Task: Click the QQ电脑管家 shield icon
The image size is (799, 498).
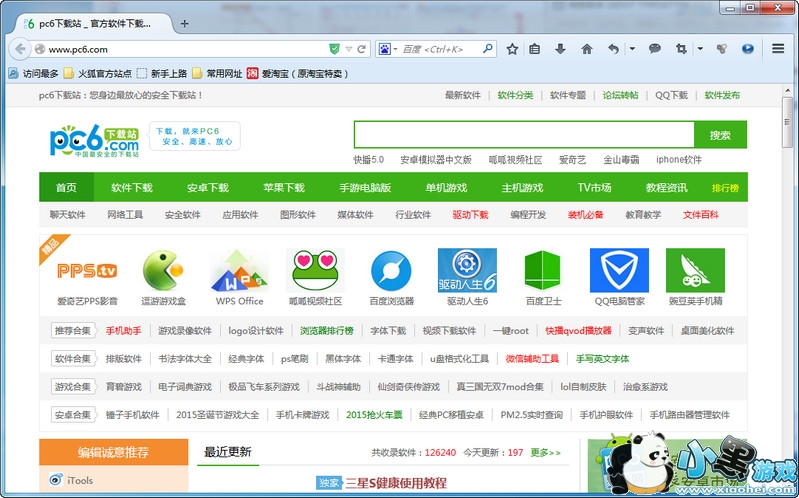Action: (619, 270)
